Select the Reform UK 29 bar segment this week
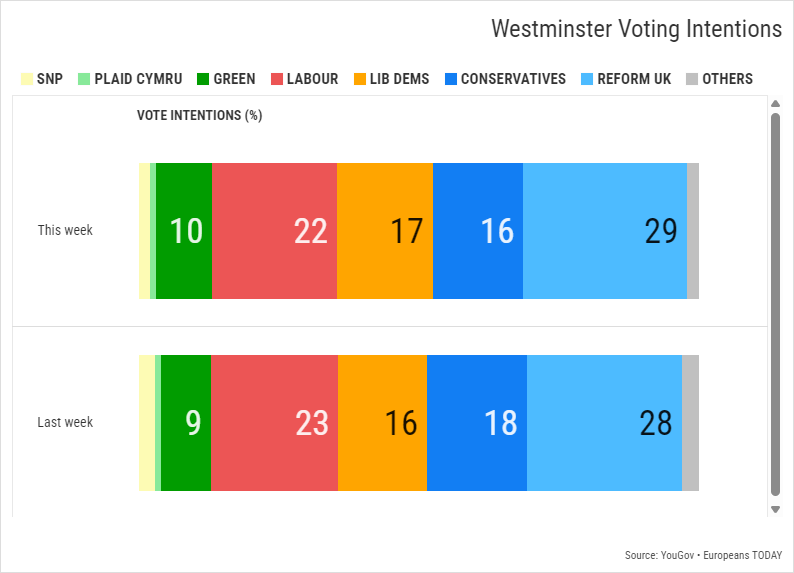This screenshot has height=573, width=794. coord(605,231)
